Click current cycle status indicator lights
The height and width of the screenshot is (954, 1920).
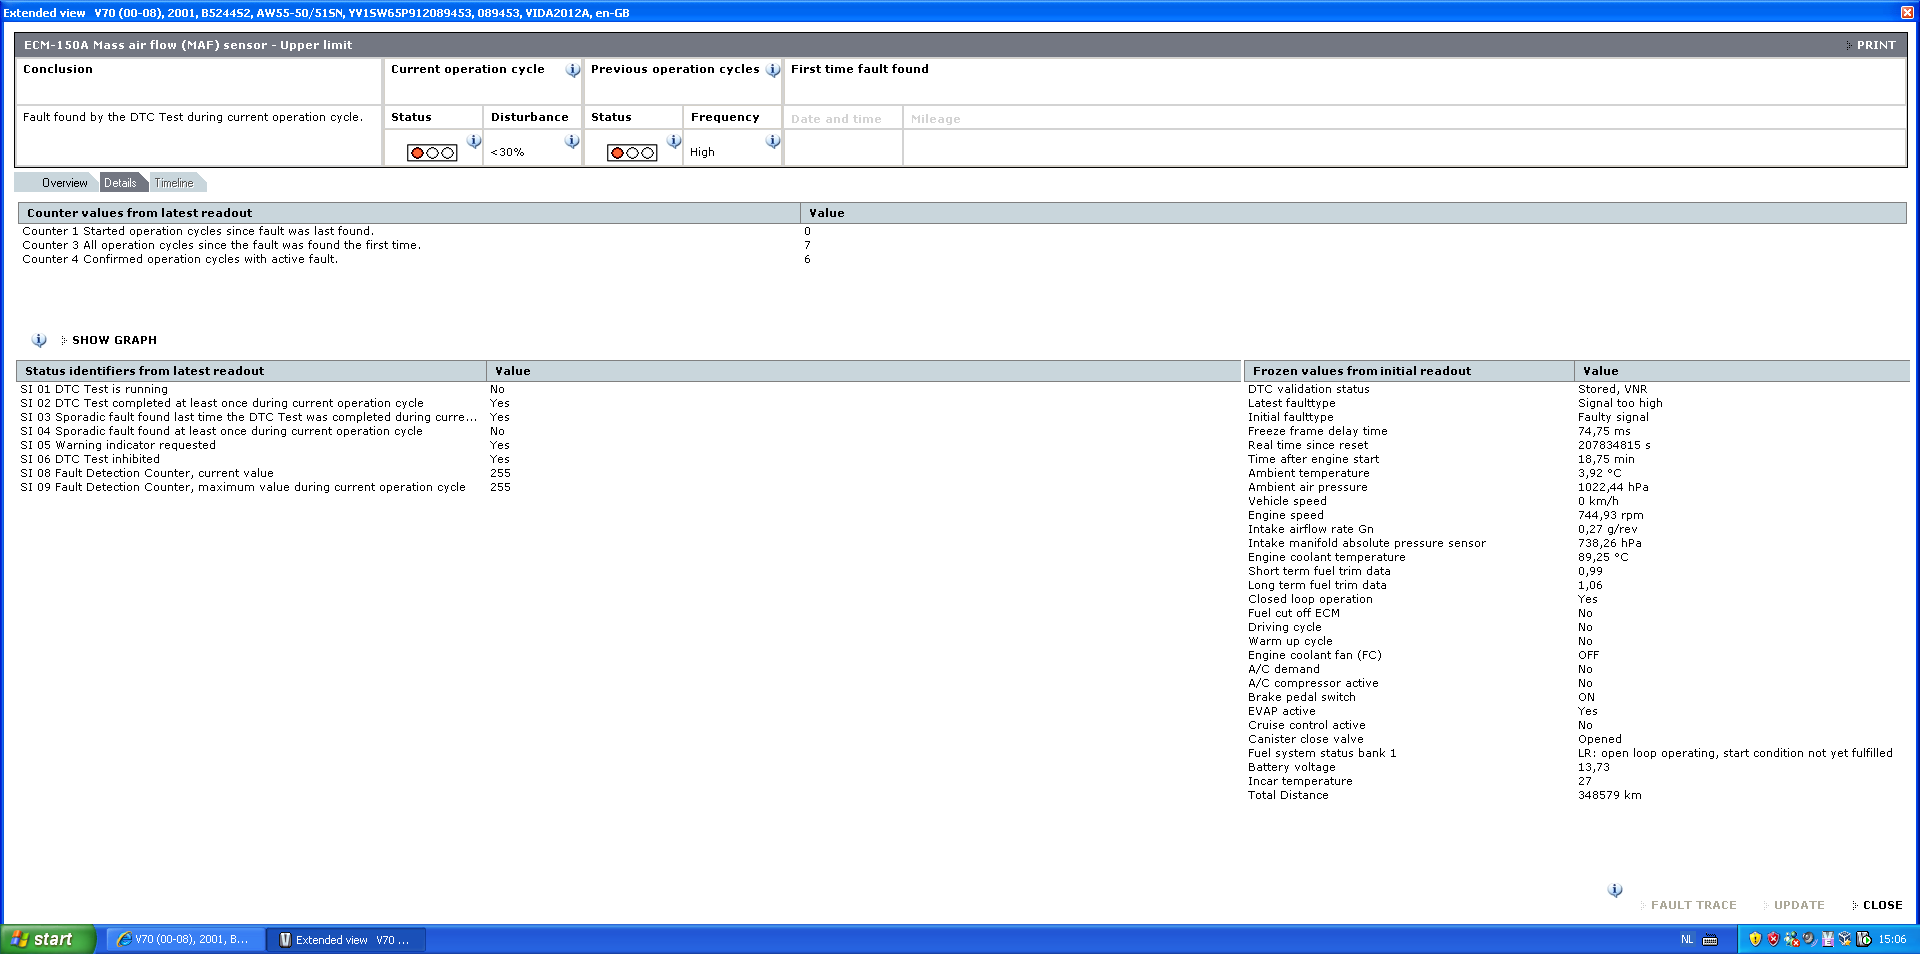tap(432, 153)
